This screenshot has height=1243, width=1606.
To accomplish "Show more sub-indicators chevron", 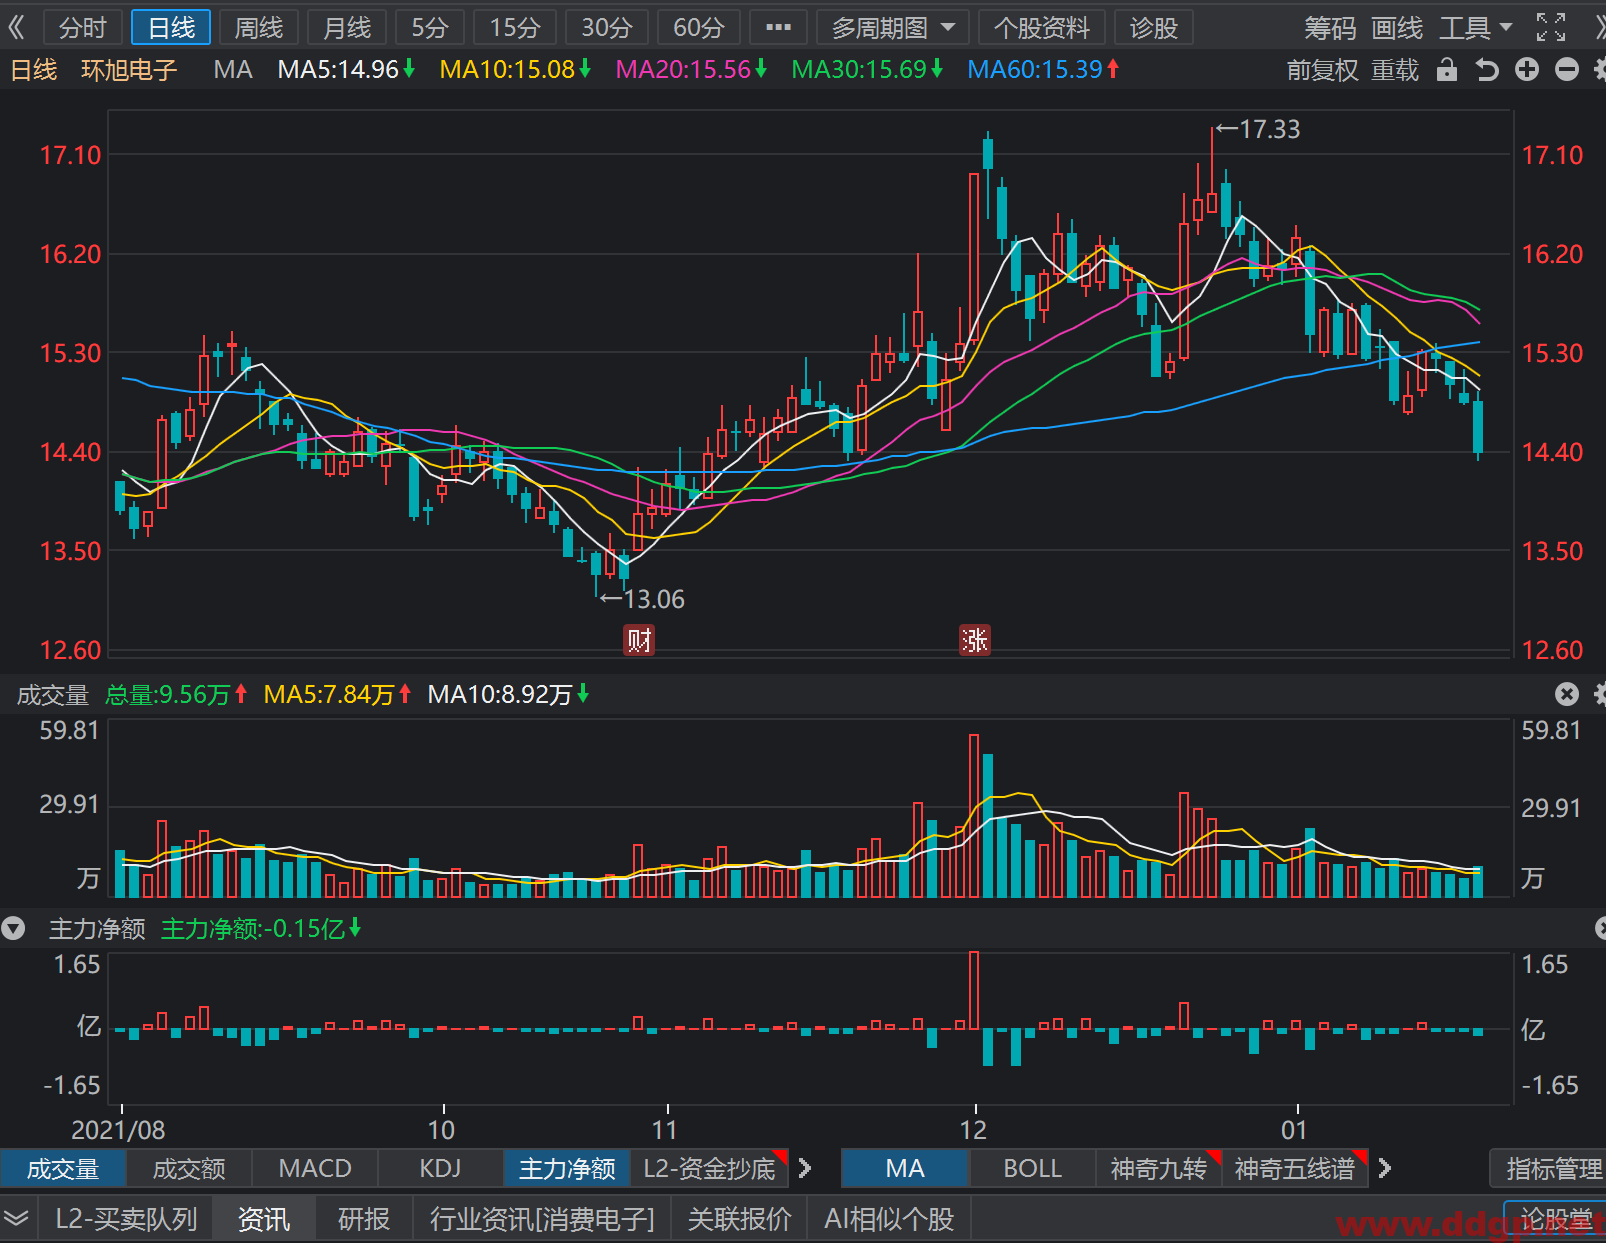I will pos(805,1168).
